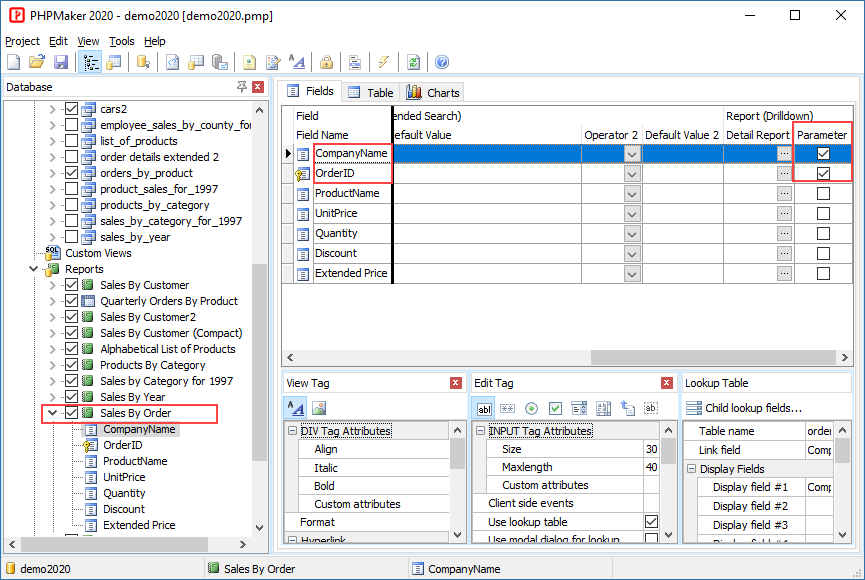Click the padlock icon in the toolbar
865x580 pixels.
[x=326, y=63]
